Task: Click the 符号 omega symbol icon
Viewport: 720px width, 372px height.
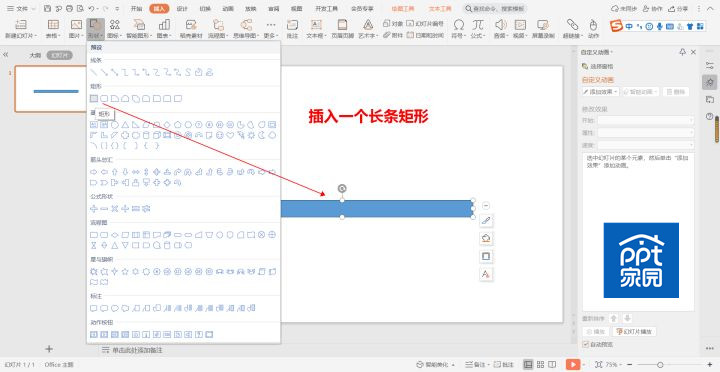Action: click(x=458, y=25)
